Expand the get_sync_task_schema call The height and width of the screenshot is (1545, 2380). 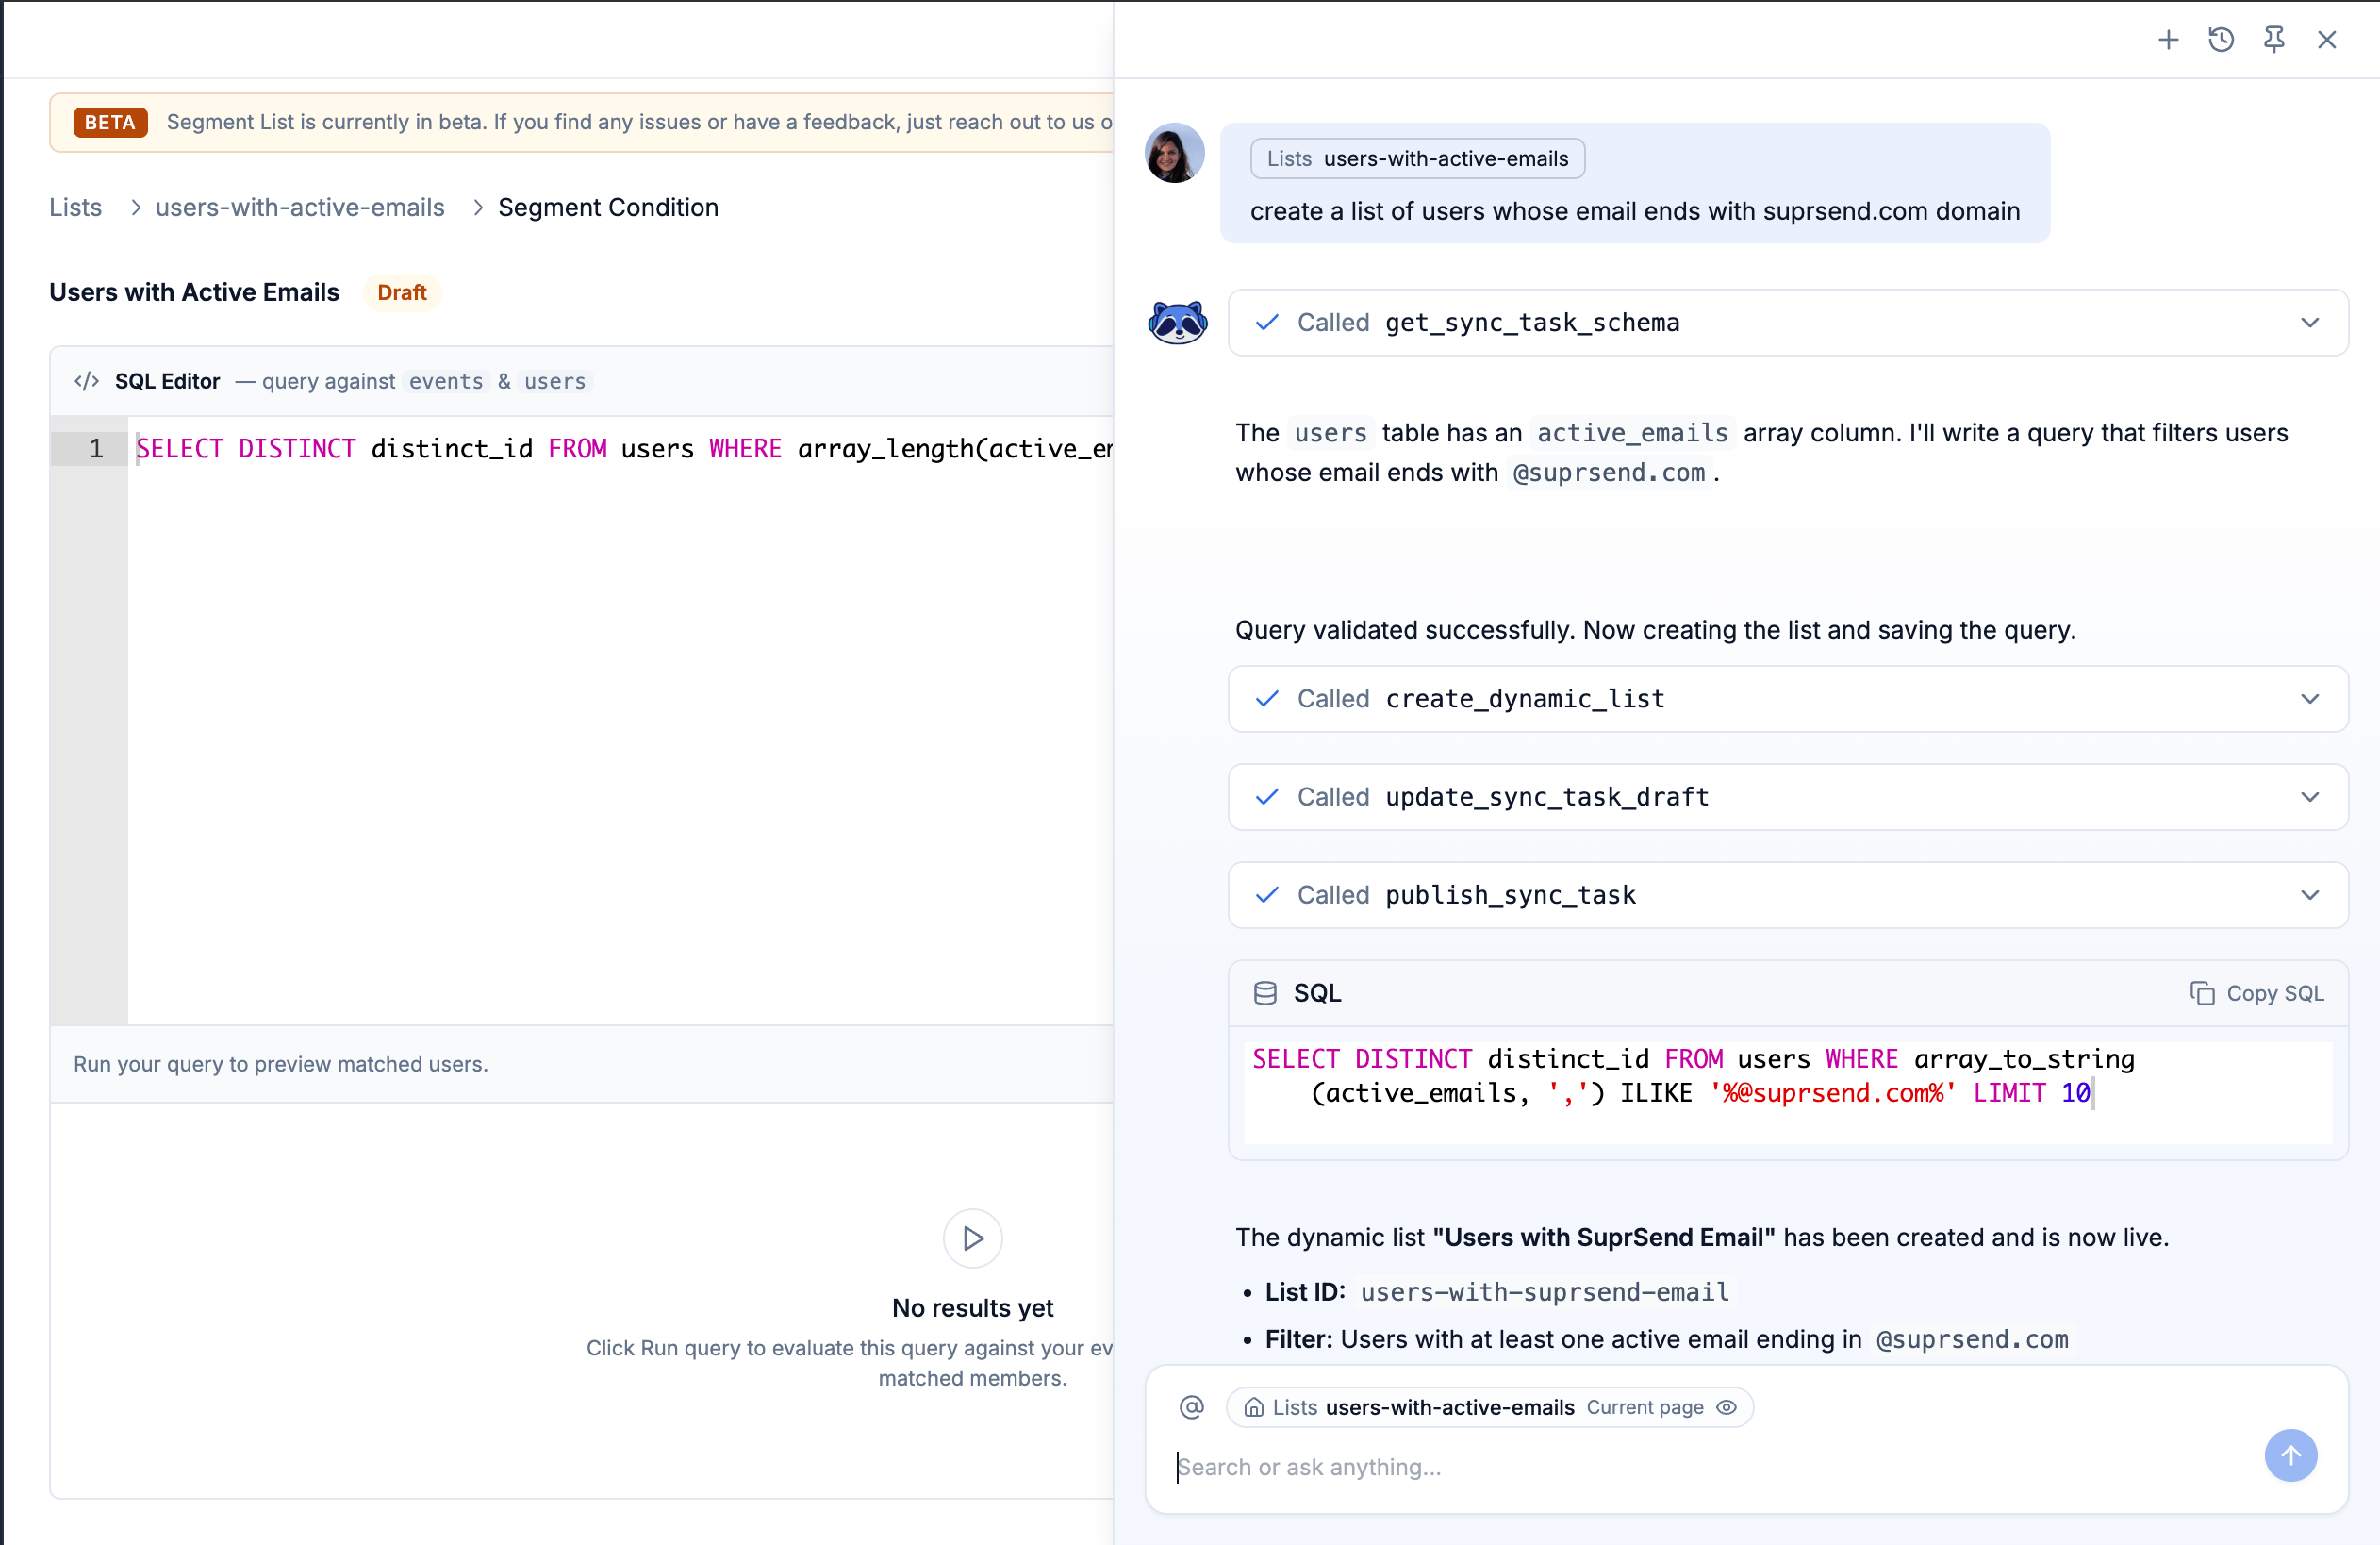pos(1788,323)
